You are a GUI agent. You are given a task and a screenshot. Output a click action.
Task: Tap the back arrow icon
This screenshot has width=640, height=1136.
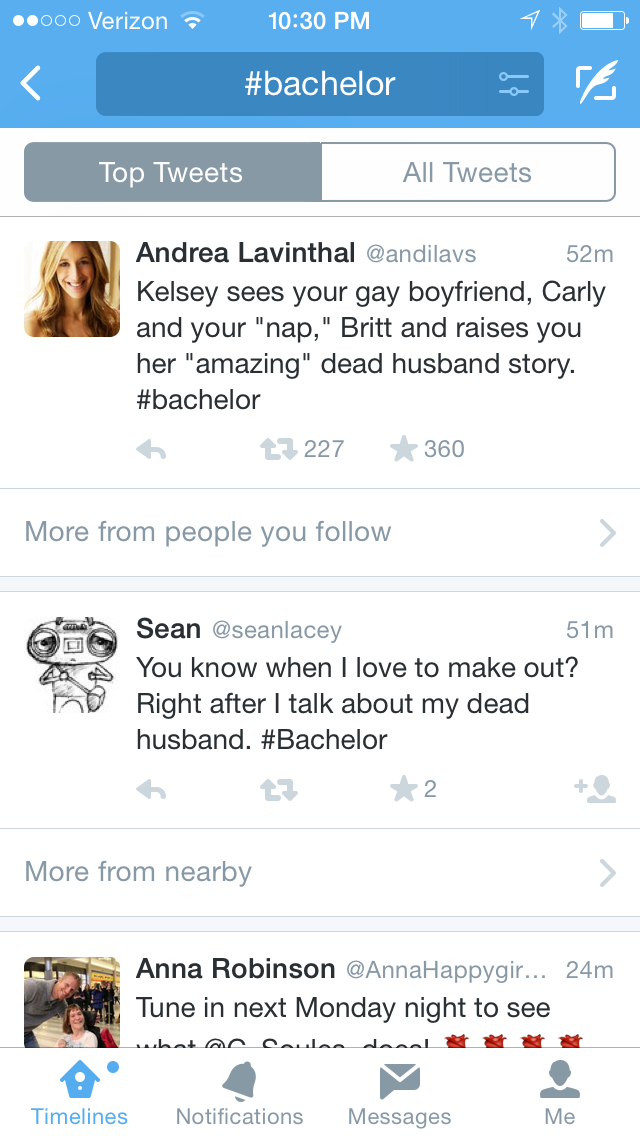(x=32, y=84)
